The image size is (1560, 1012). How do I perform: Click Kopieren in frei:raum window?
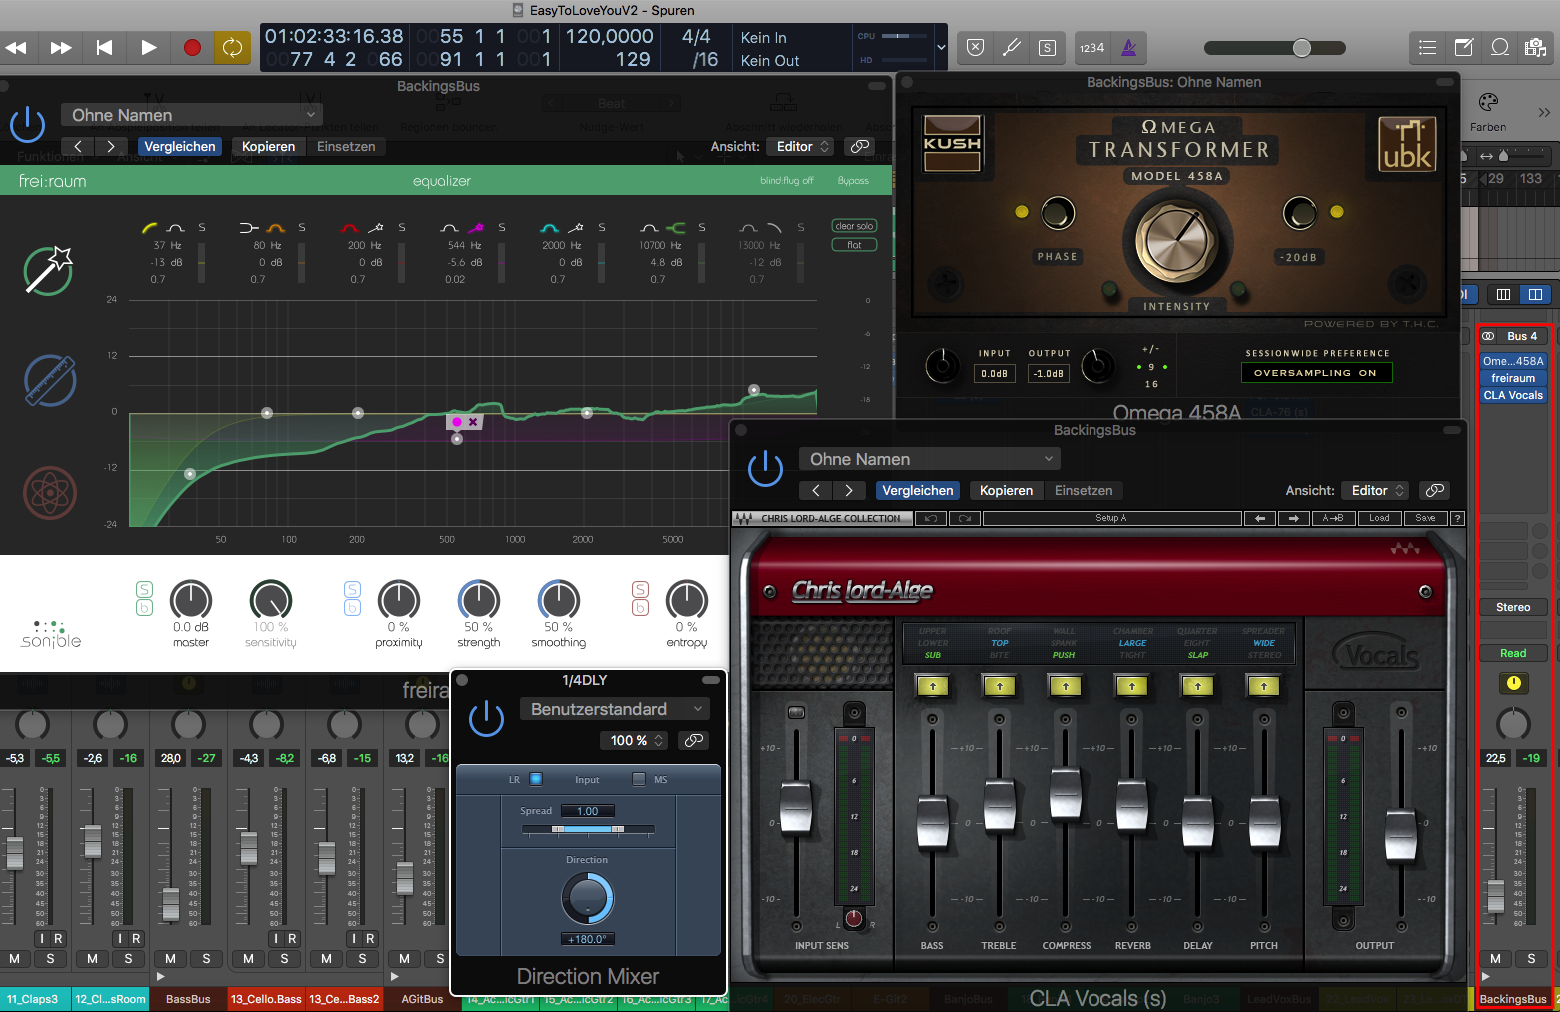[x=268, y=146]
